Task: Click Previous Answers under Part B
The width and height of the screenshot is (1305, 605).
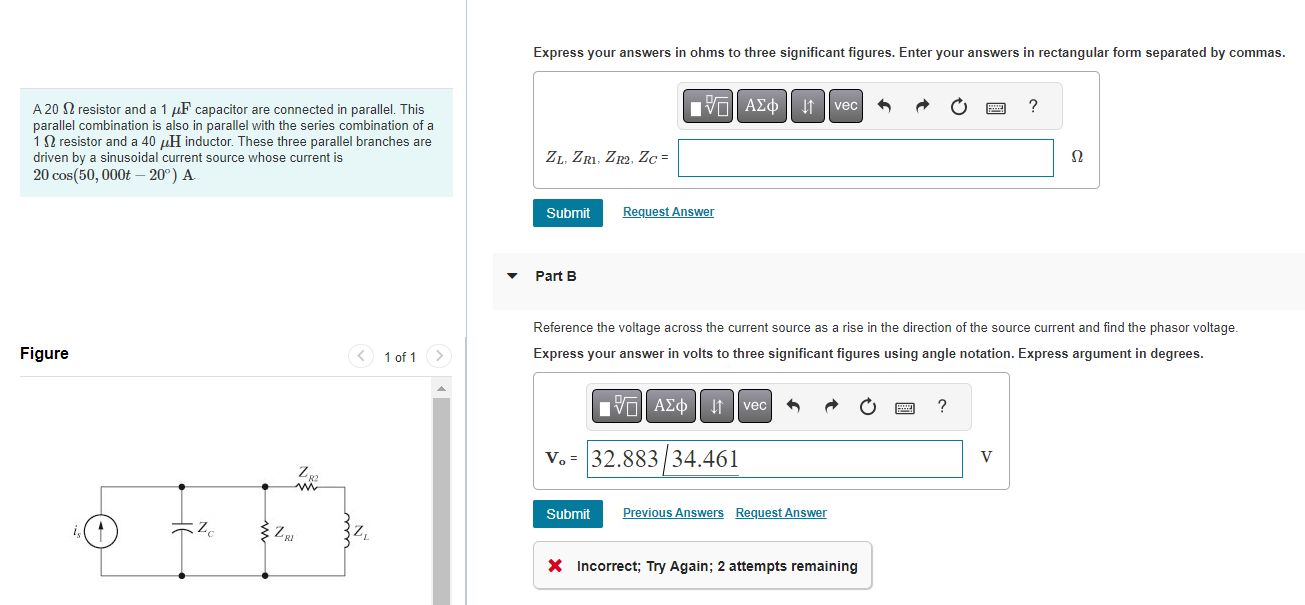Action: (x=672, y=512)
